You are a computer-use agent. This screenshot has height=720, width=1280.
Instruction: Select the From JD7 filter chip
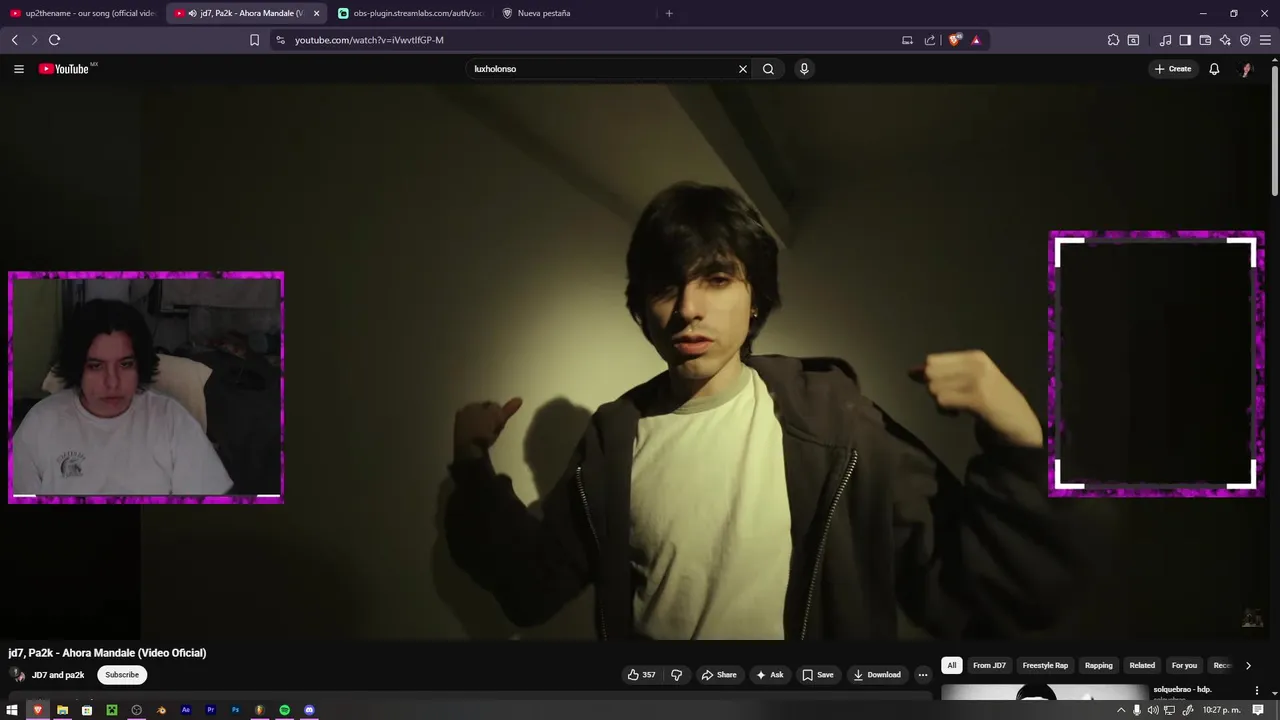tap(989, 665)
